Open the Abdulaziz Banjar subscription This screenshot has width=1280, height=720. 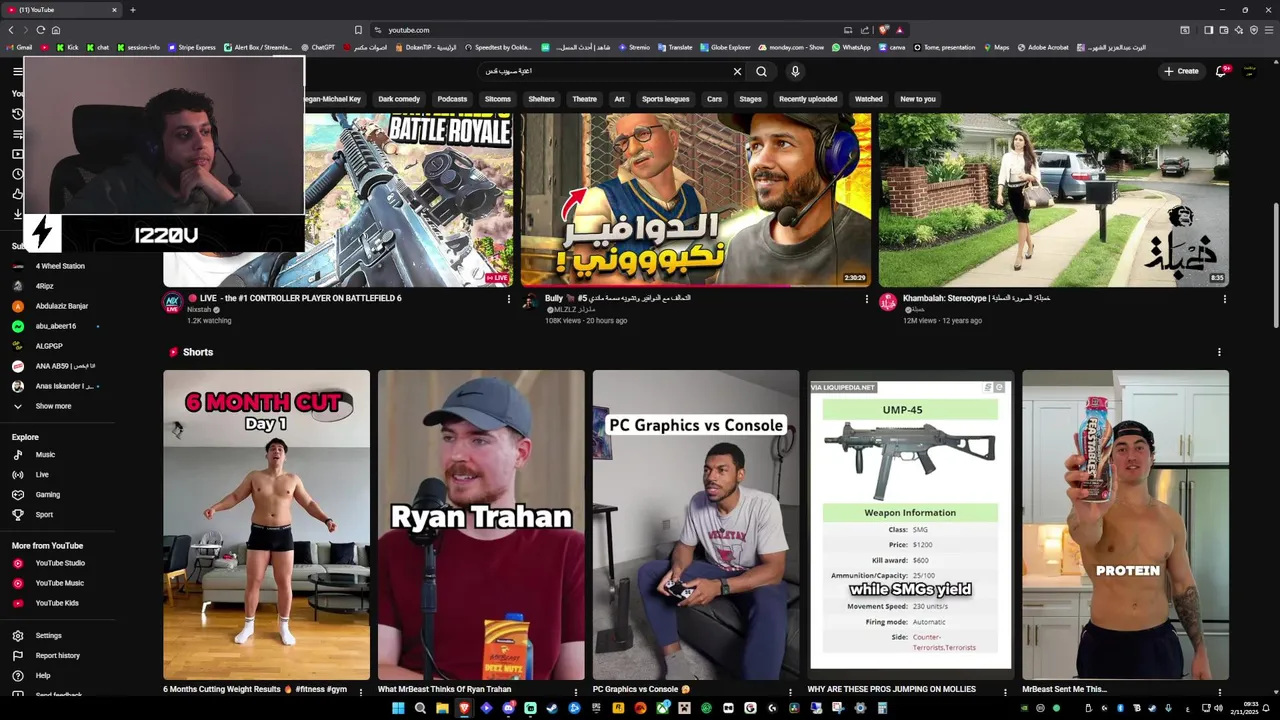62,306
